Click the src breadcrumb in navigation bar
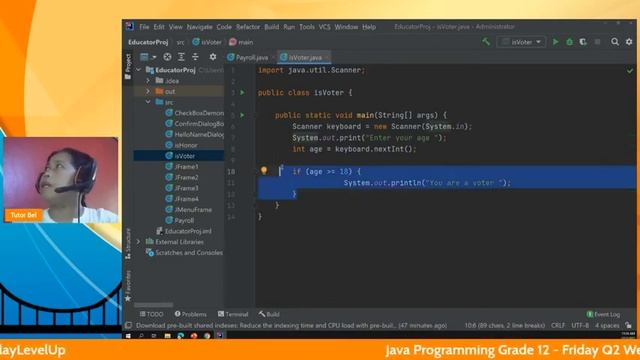Image resolution: width=640 pixels, height=360 pixels. 180,42
